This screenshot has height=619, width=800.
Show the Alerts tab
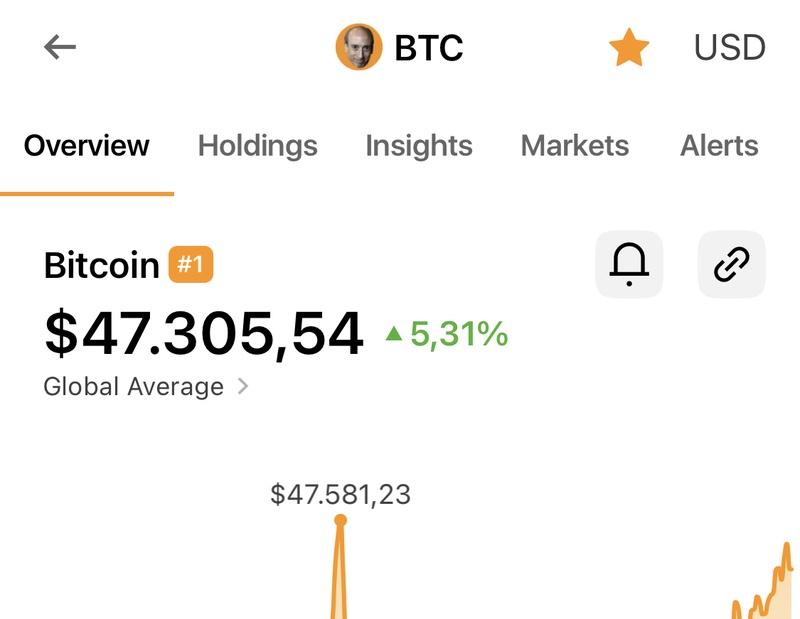tap(719, 146)
